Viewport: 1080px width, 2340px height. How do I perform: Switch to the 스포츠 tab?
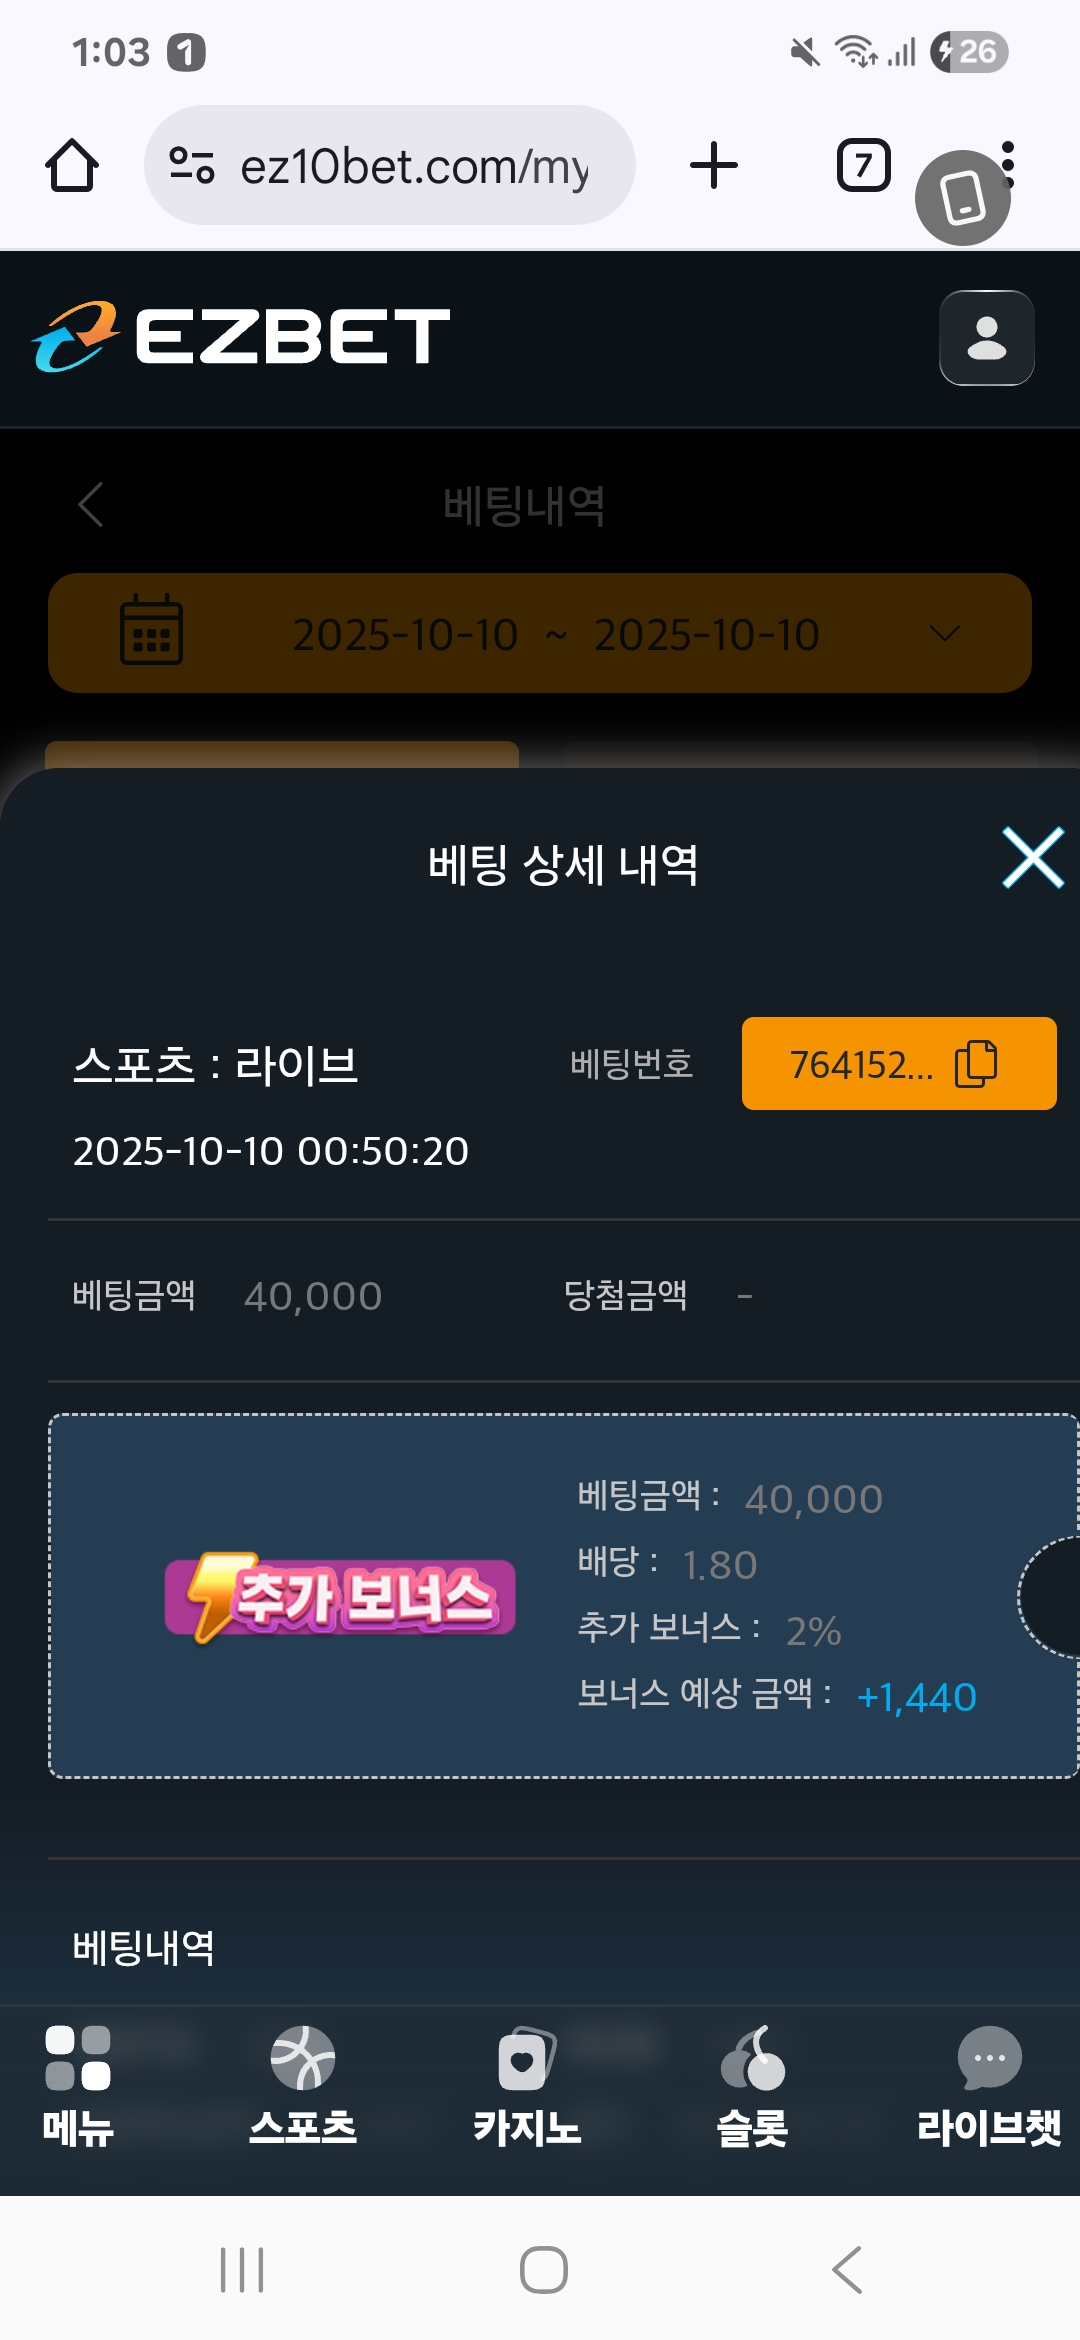point(303,2087)
